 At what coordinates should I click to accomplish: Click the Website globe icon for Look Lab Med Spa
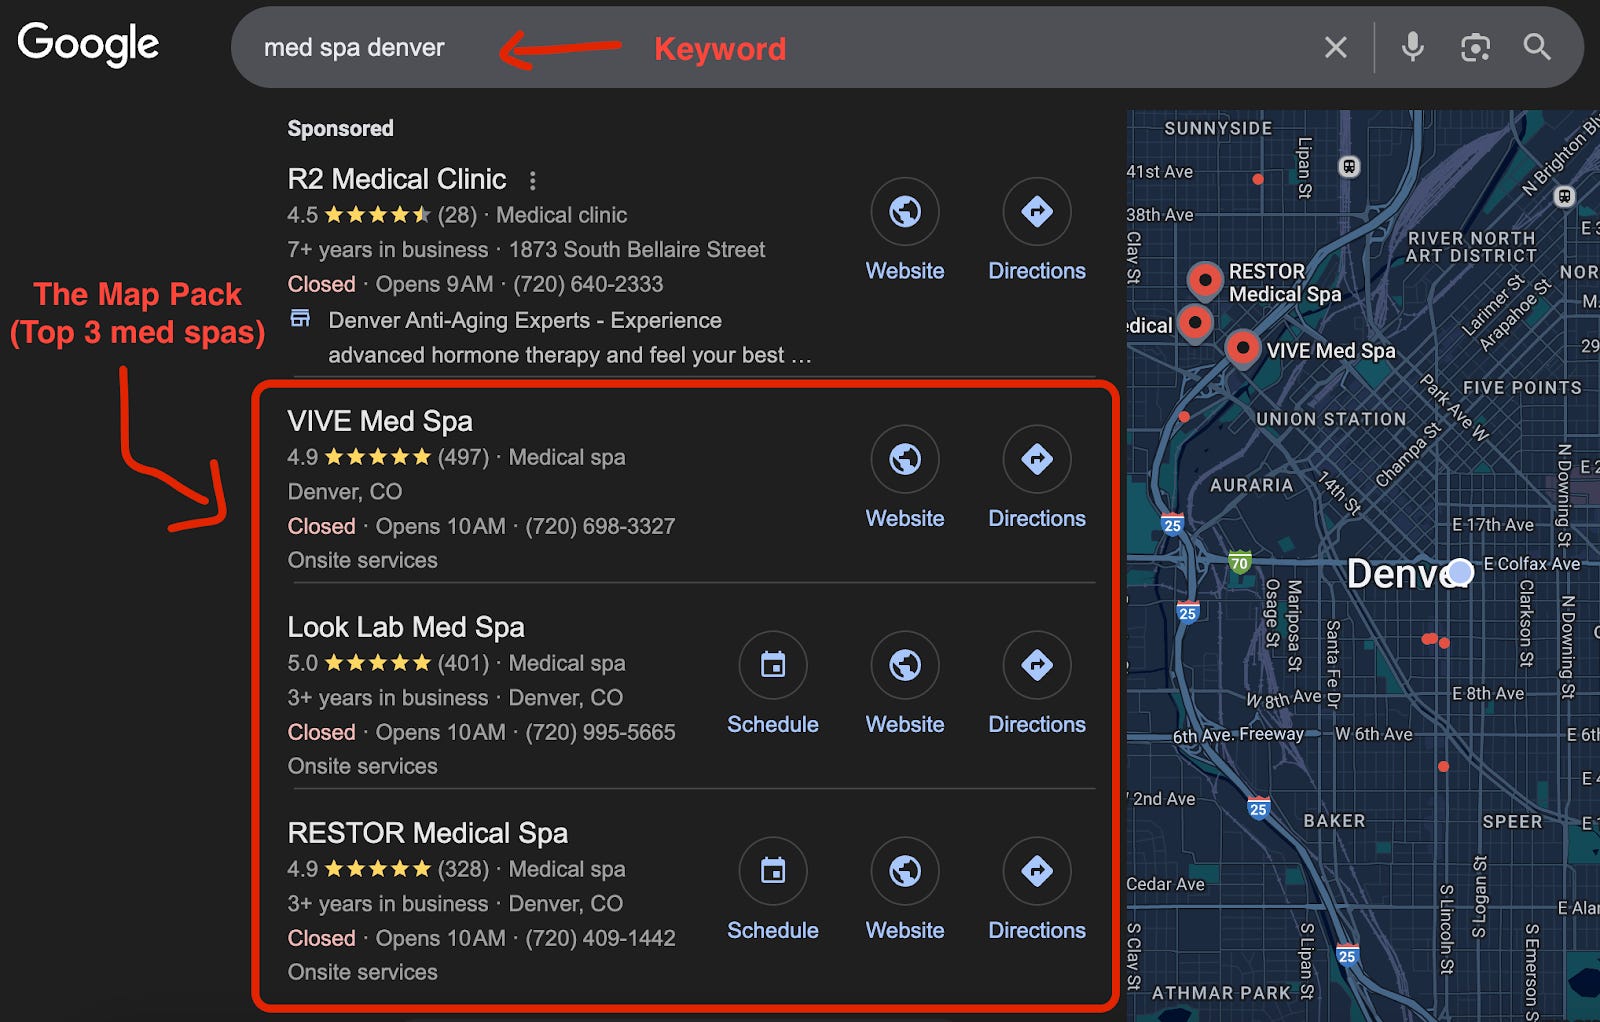(x=905, y=665)
